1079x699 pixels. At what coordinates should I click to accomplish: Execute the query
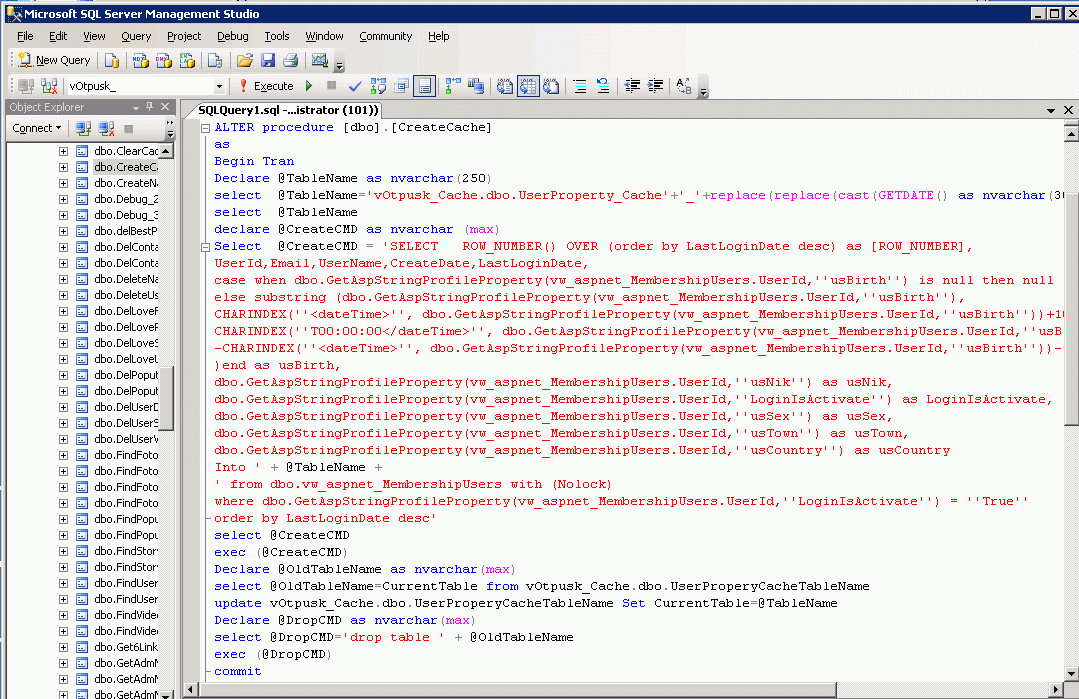266,86
